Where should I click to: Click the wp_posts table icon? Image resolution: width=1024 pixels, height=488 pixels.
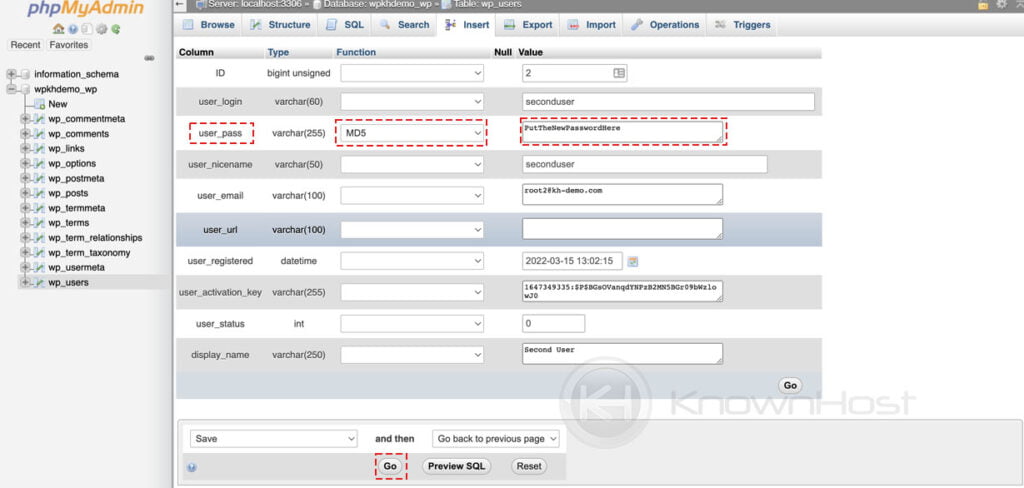pos(40,193)
